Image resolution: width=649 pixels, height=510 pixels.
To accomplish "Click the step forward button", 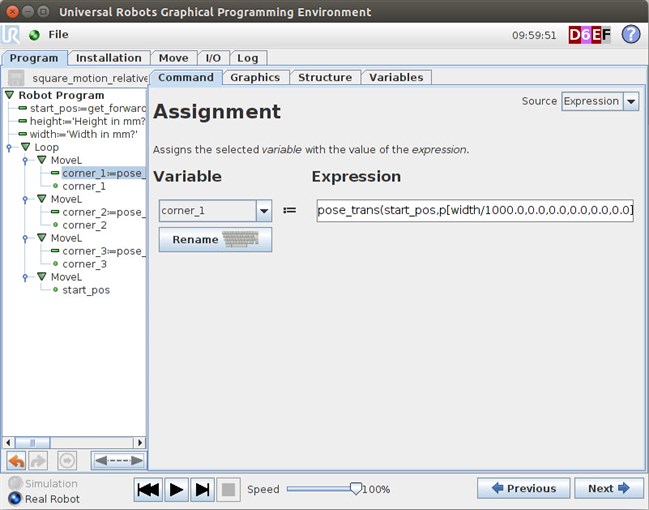I will point(202,489).
